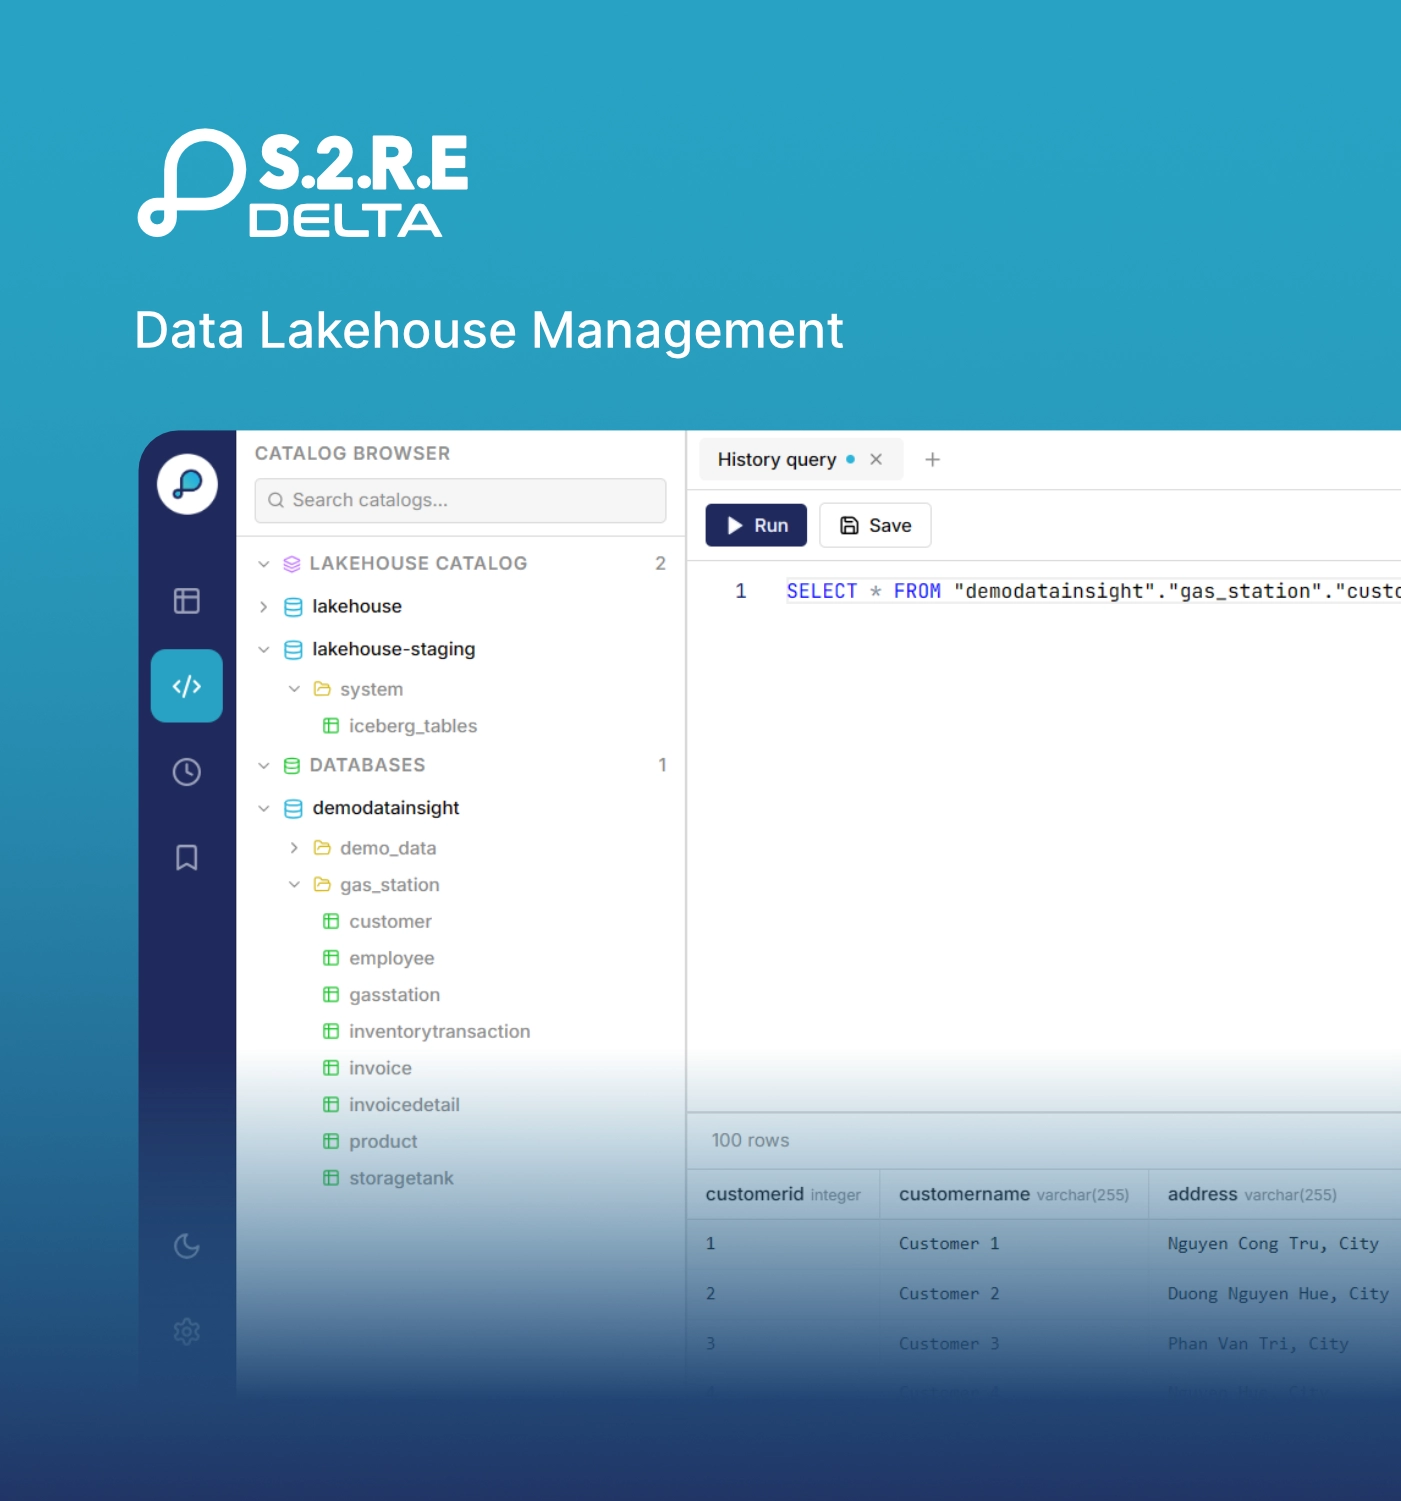
Task: Click the employee table icon
Action: [331, 958]
